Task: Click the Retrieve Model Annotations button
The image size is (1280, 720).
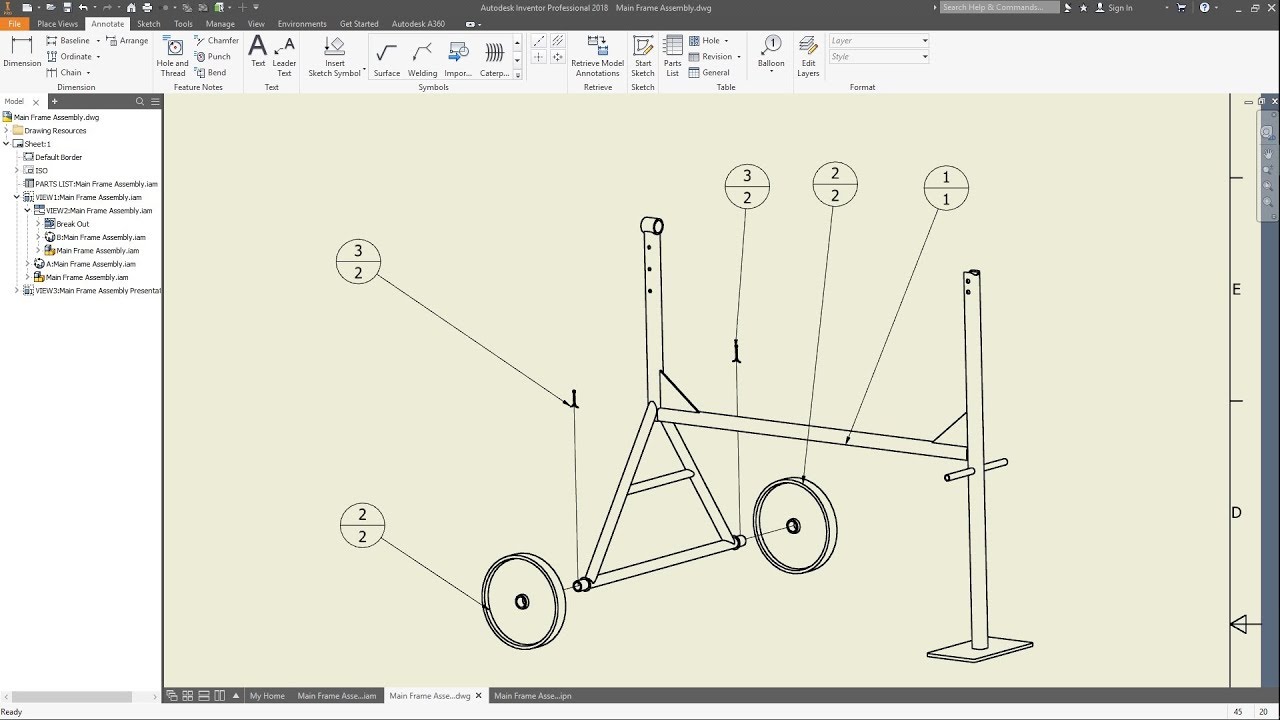Action: [597, 55]
